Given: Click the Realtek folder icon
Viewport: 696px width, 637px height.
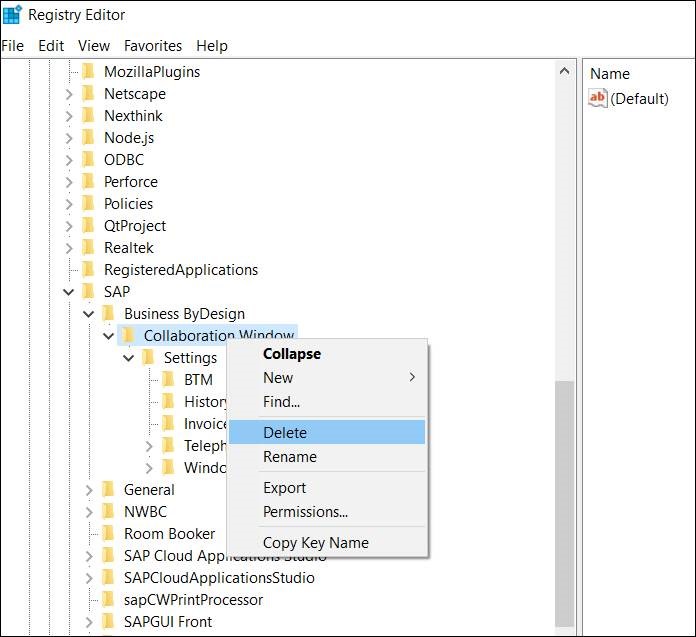Looking at the screenshot, I should point(89,247).
